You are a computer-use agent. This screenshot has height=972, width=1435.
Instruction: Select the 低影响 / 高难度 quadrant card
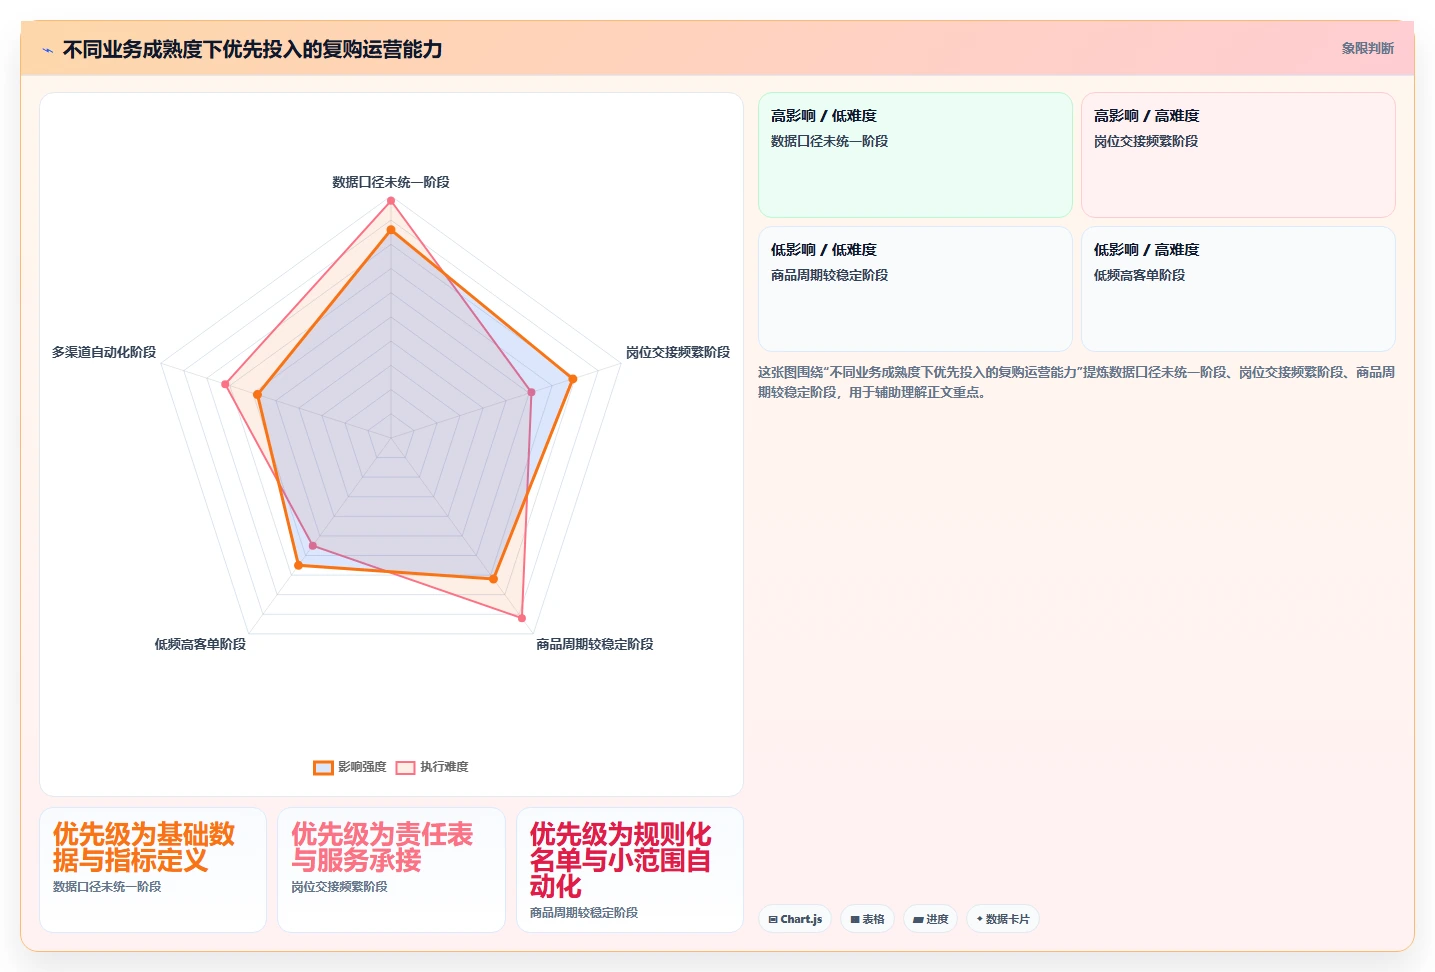pos(1238,289)
